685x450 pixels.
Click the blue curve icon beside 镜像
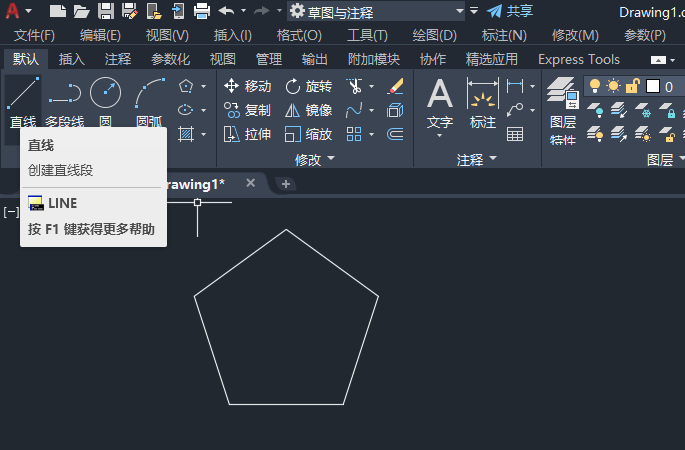(354, 110)
